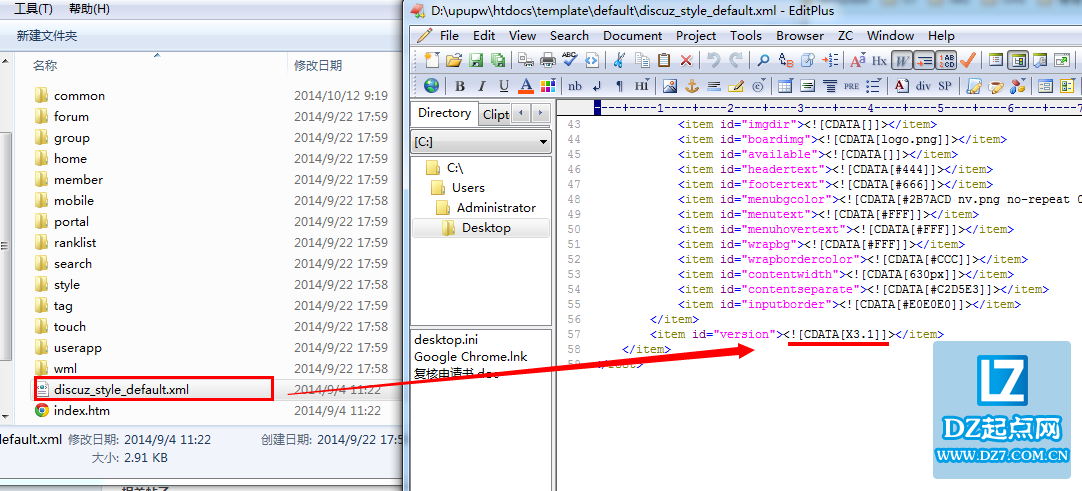
Task: Select desktop.ini in EditPlus file list
Action: (x=446, y=339)
